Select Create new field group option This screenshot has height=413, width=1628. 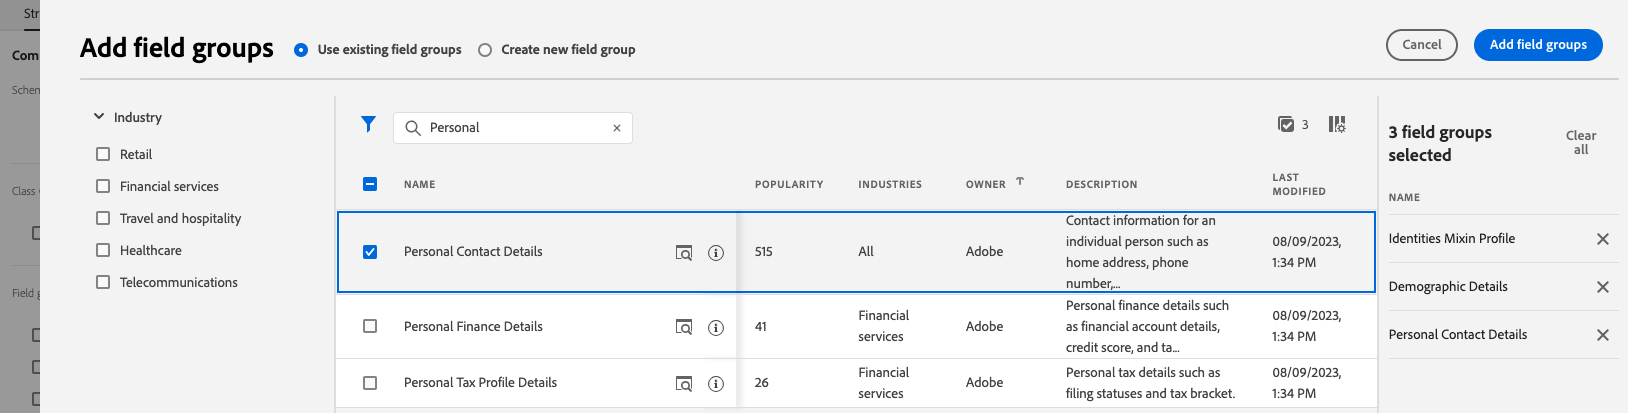pyautogui.click(x=485, y=50)
